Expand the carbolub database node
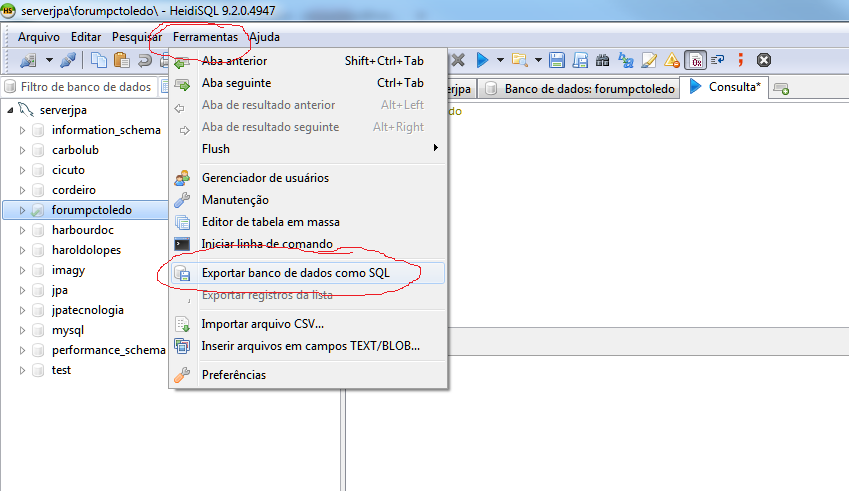 (22, 150)
